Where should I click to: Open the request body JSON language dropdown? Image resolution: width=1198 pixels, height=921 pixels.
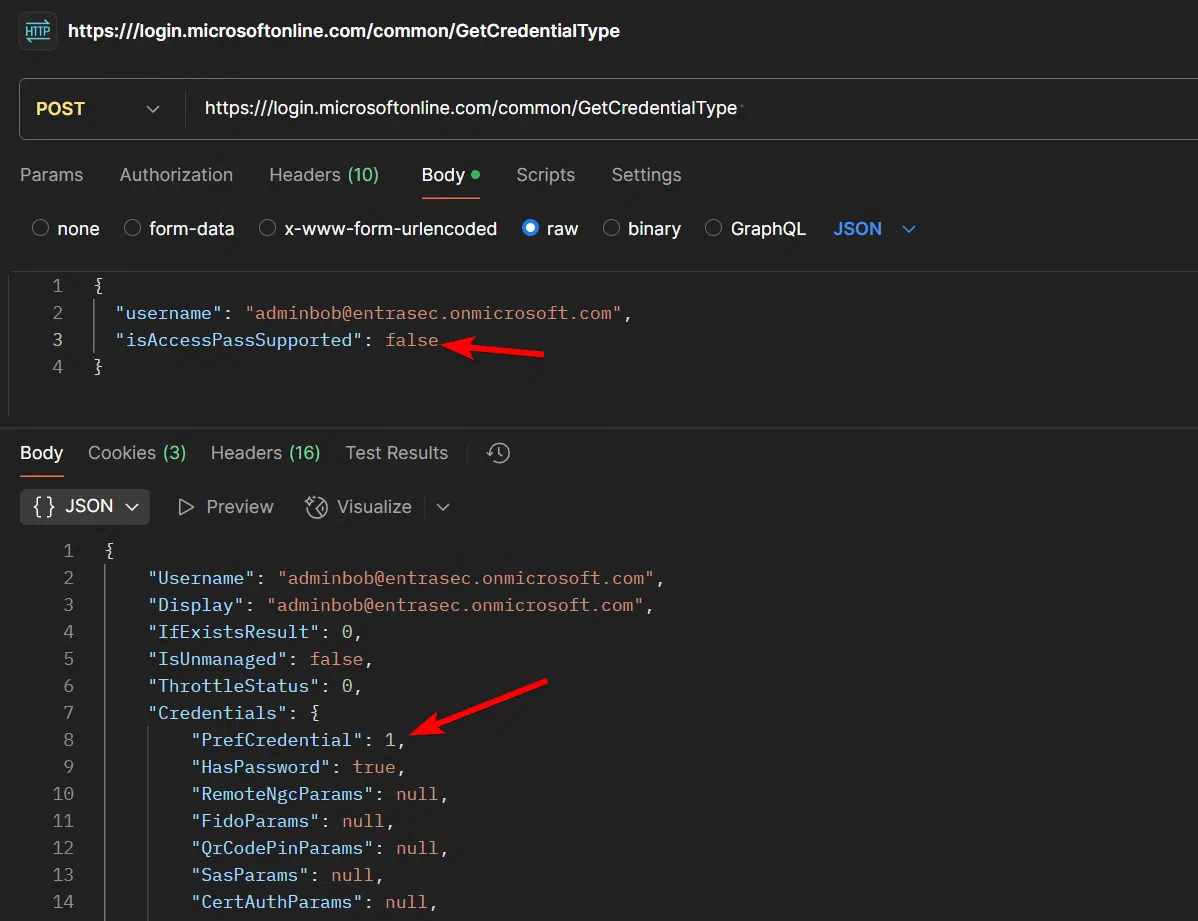[874, 229]
